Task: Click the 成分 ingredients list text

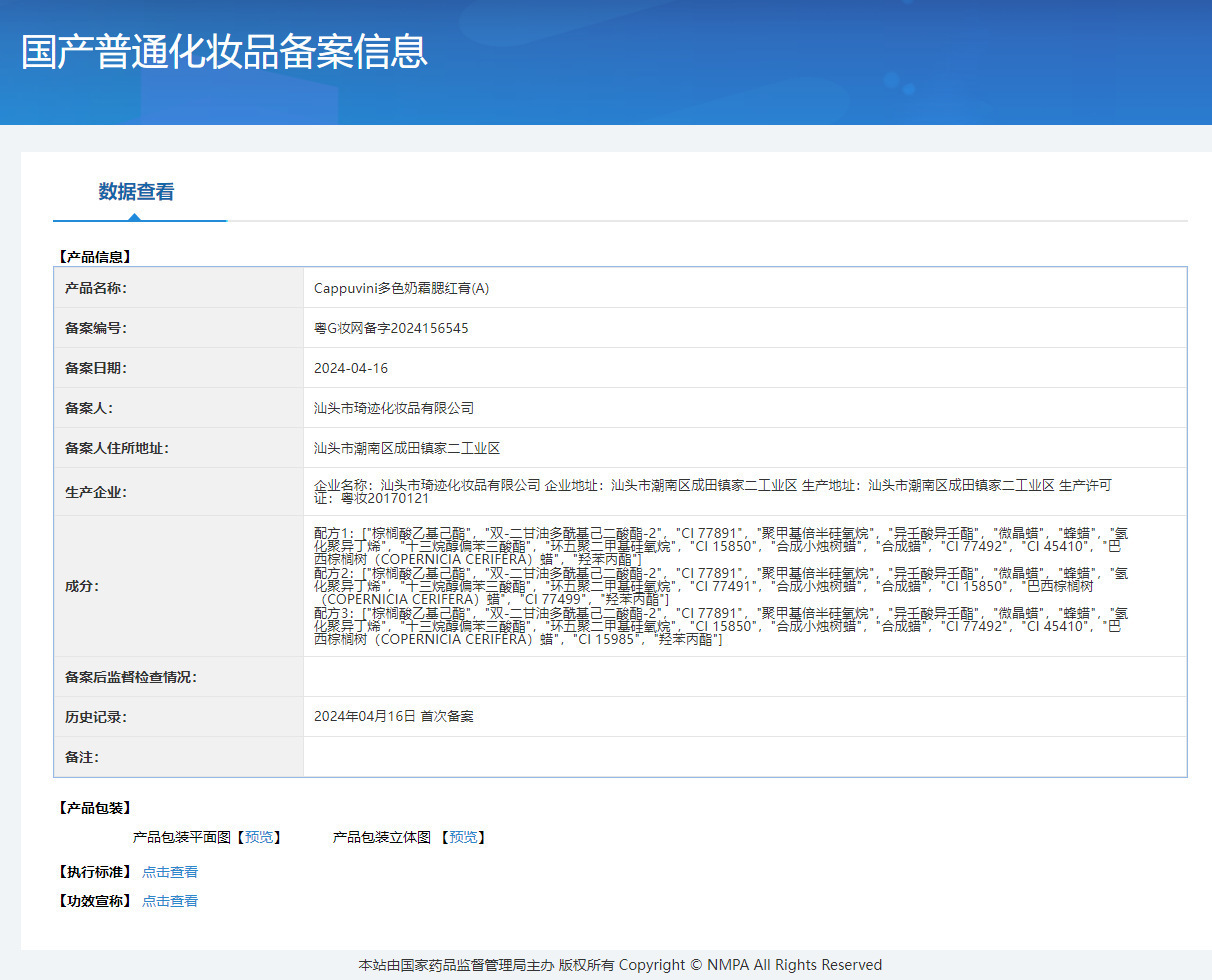Action: pos(720,586)
